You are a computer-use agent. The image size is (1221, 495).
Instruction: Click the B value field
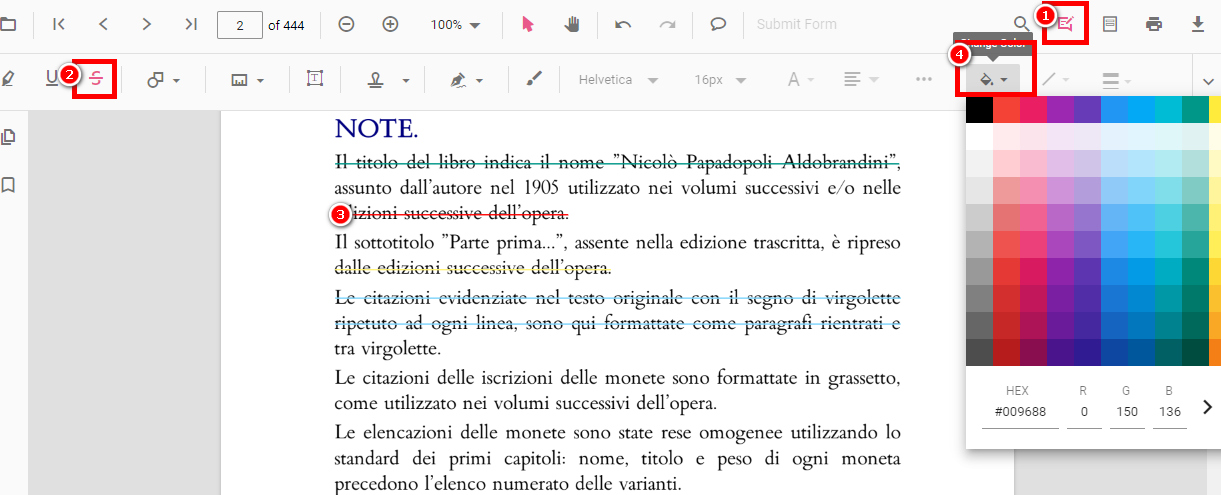tap(1170, 412)
